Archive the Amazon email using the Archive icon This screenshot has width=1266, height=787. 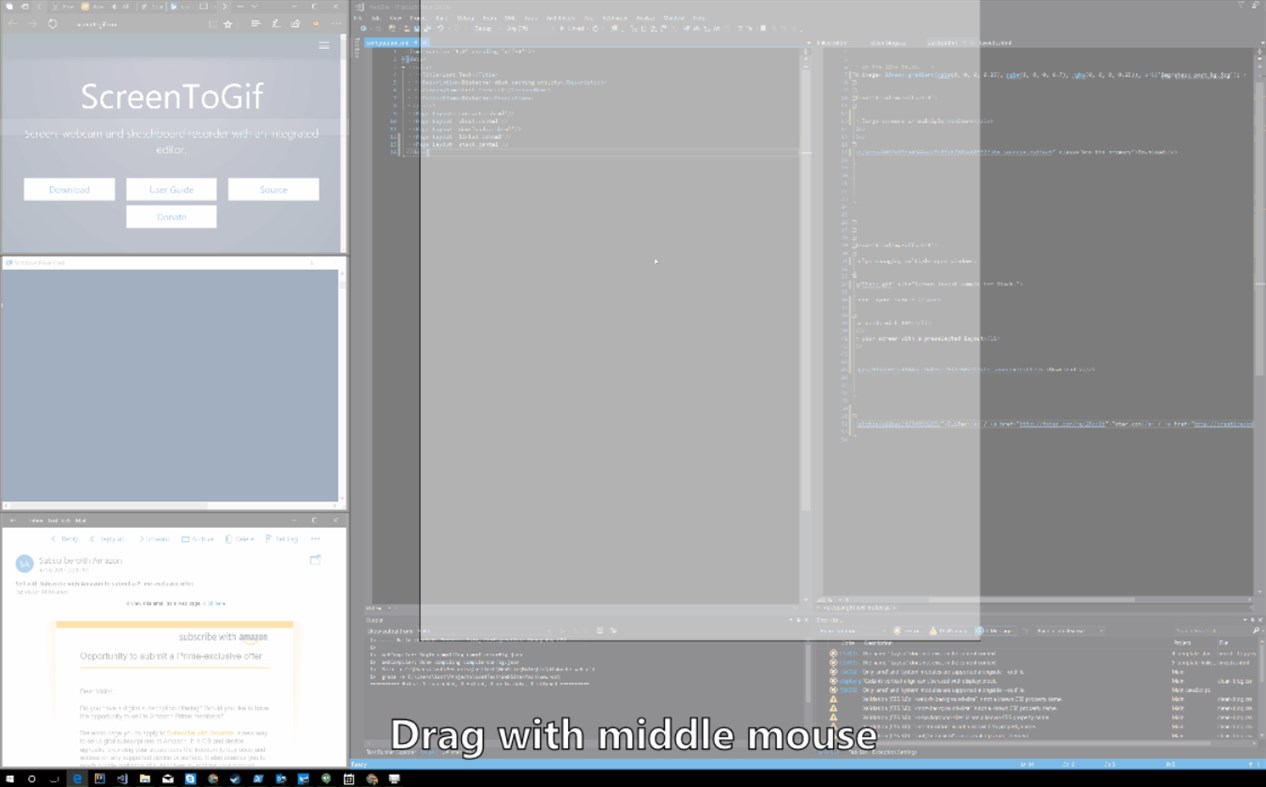pyautogui.click(x=198, y=539)
